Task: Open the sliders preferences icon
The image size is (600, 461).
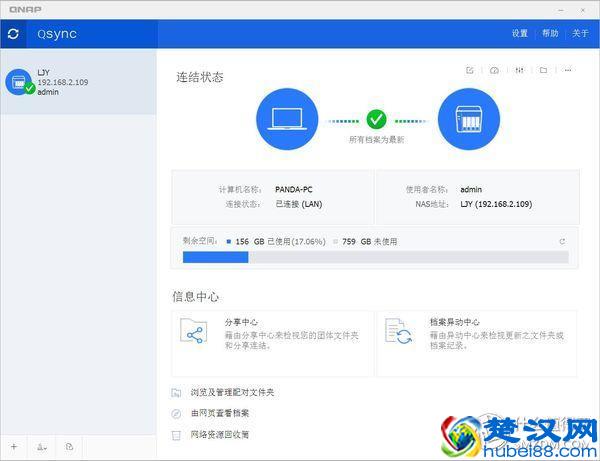Action: 519,70
